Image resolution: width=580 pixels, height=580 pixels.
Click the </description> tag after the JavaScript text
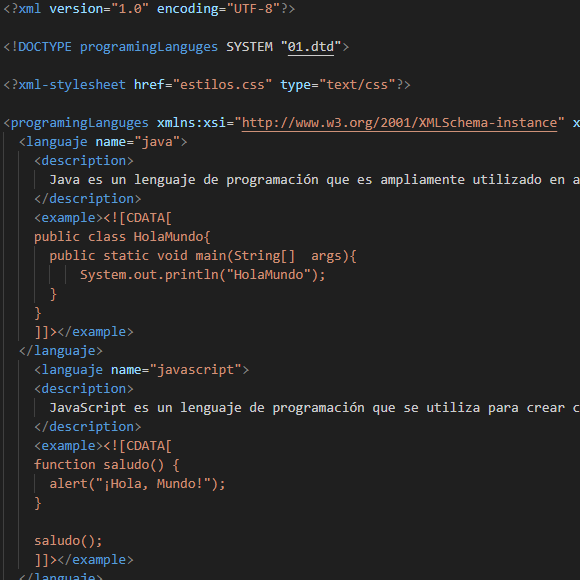pos(87,427)
